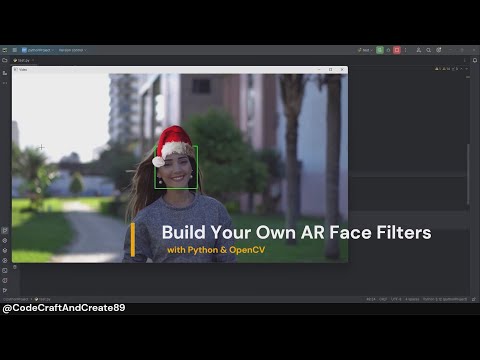Viewport: 480px width, 360px height.
Task: Close the test.py editor tab
Action: 33,60
